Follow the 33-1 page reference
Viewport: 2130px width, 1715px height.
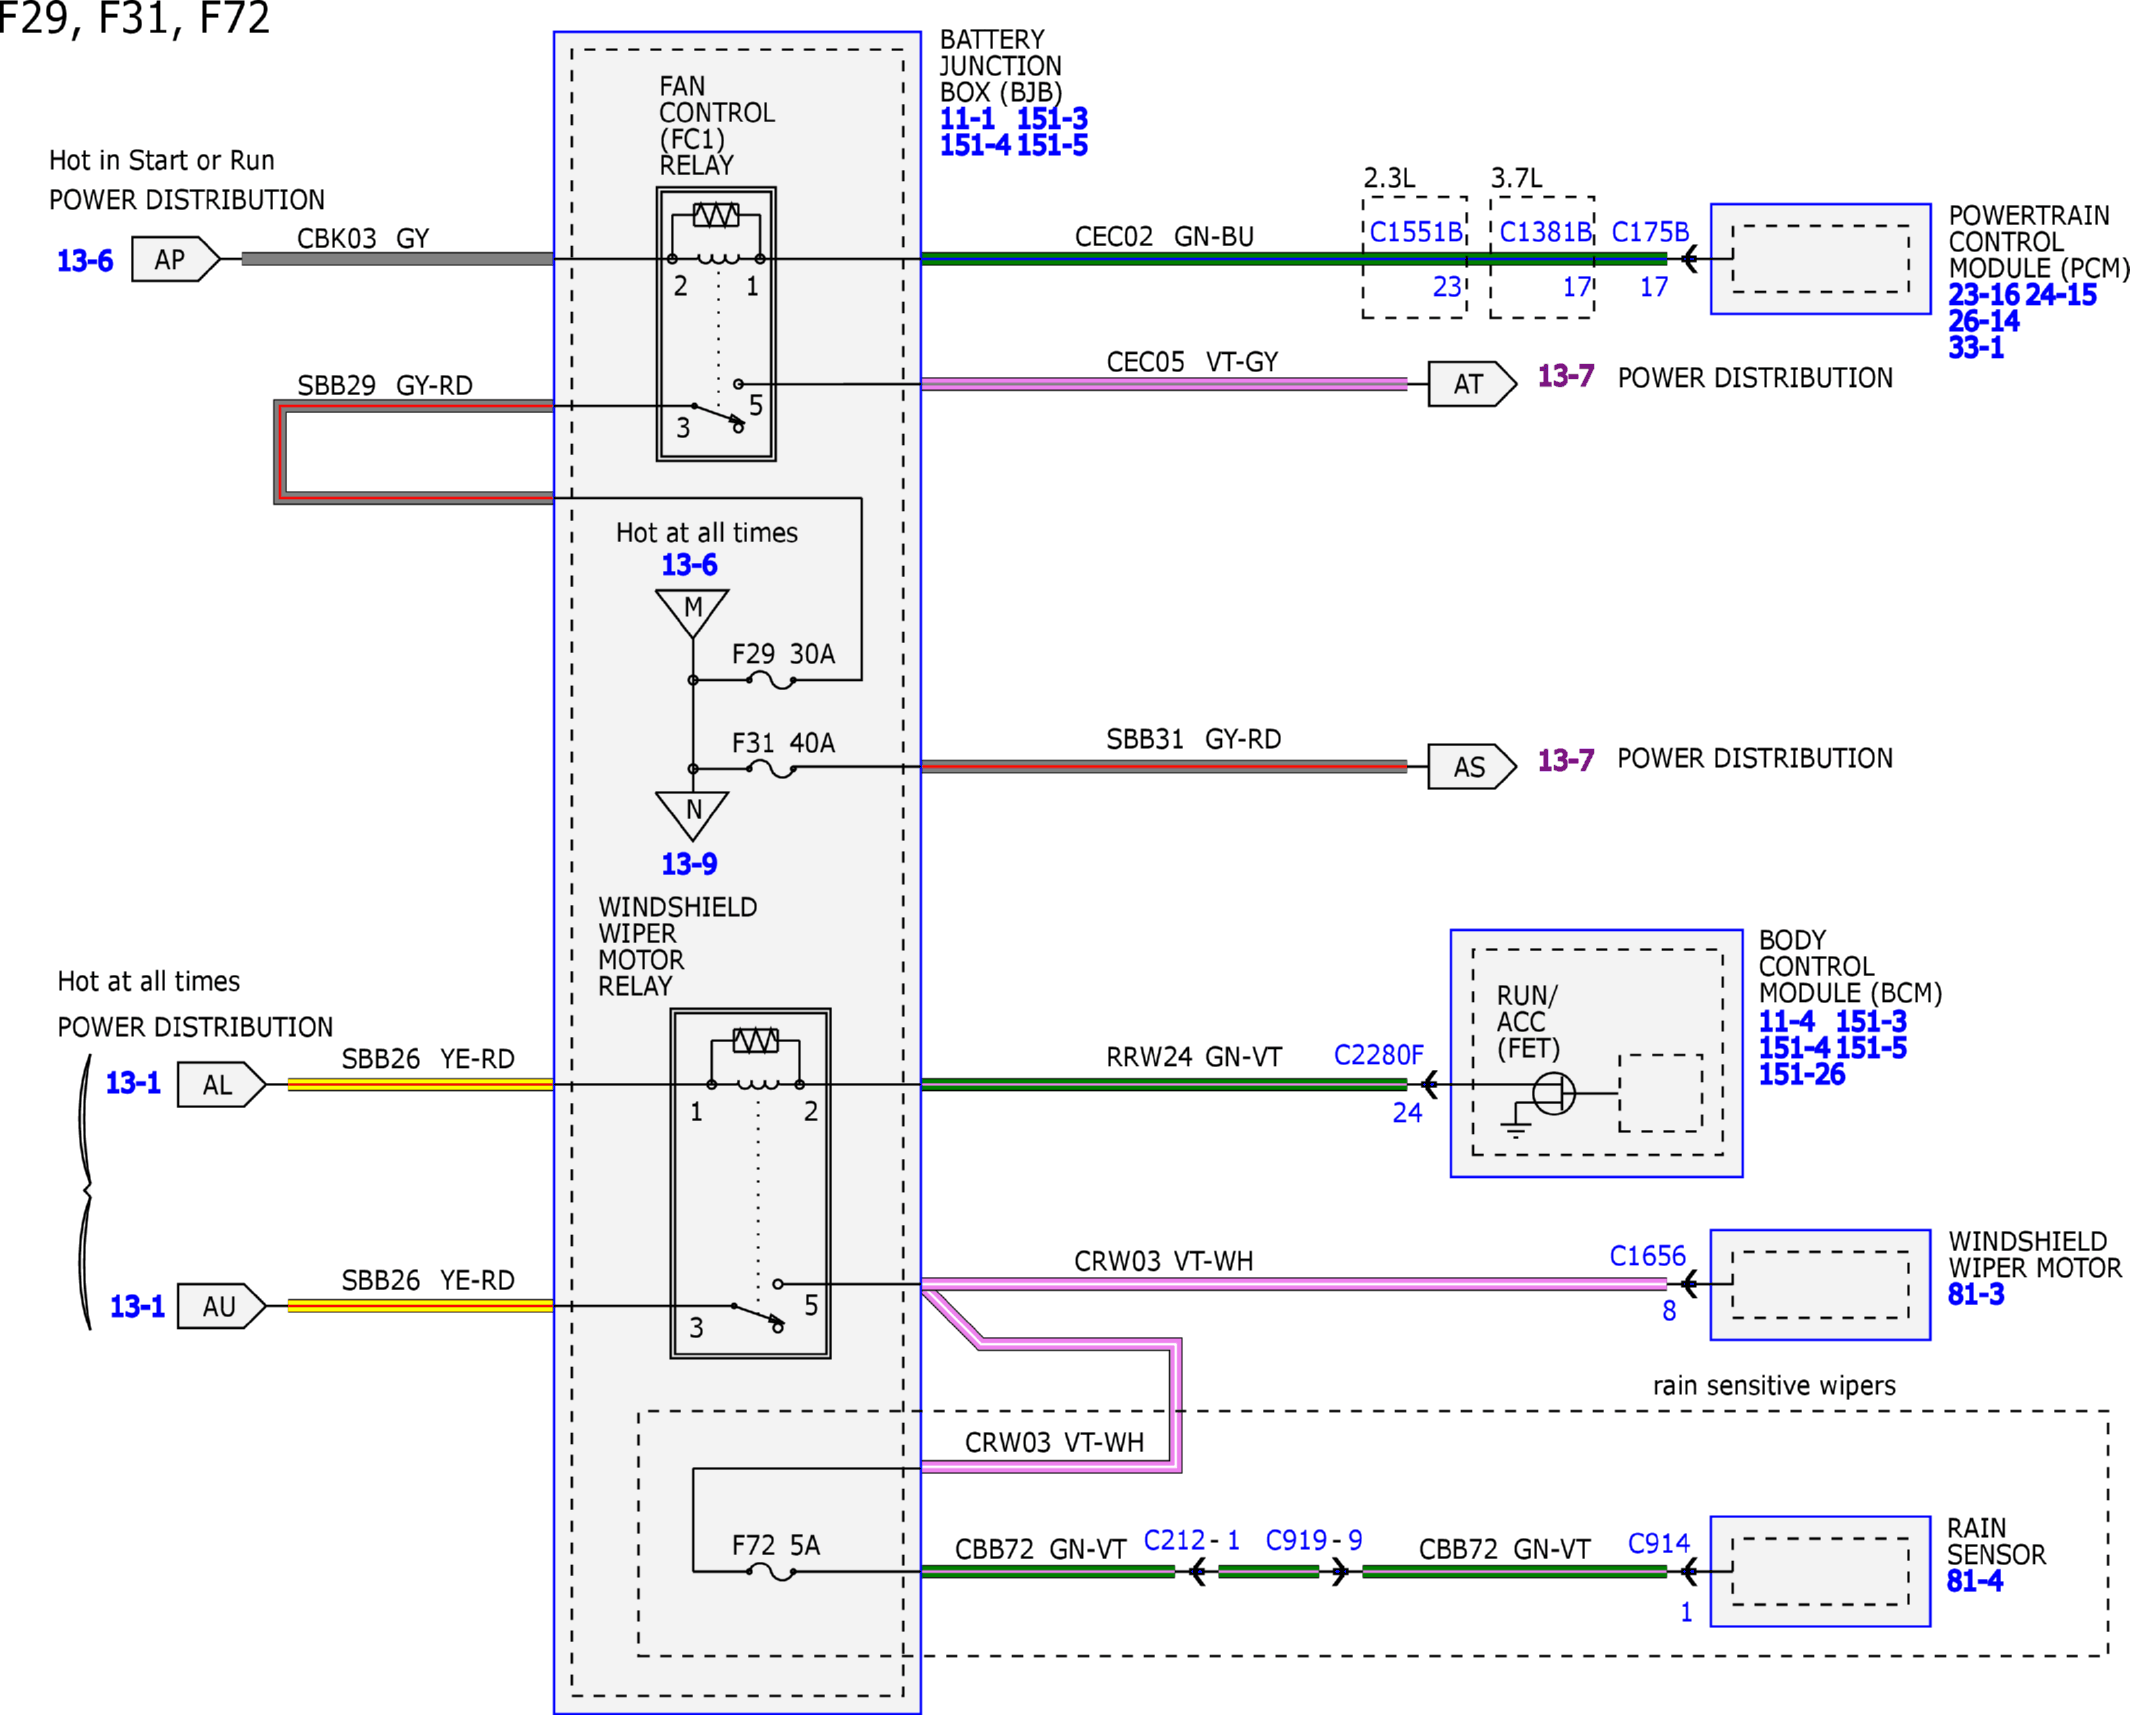click(x=1976, y=347)
